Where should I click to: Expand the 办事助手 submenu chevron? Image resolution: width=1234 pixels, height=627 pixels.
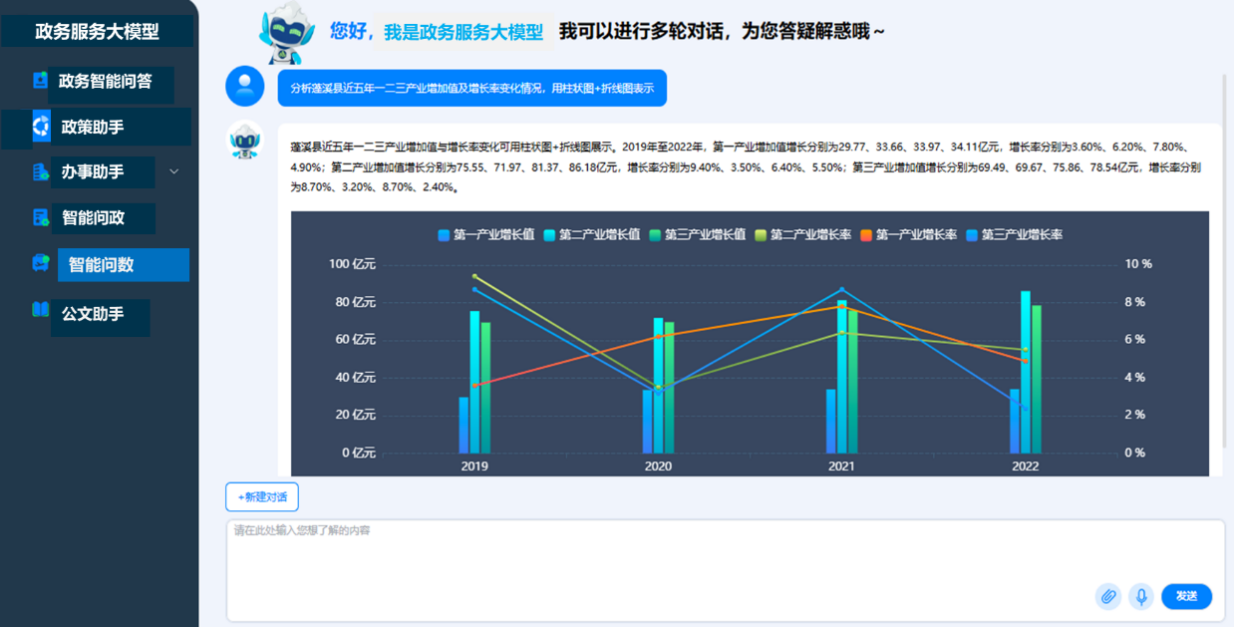[174, 172]
